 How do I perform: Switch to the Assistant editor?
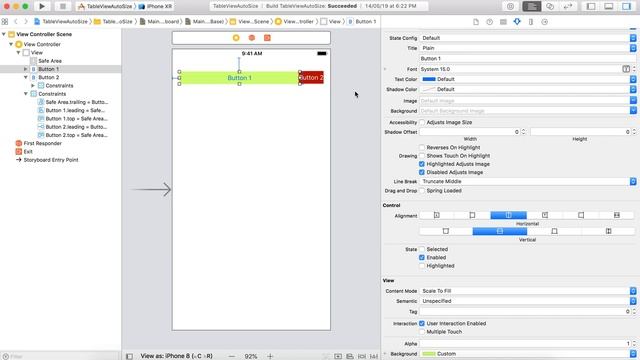[550, 6]
